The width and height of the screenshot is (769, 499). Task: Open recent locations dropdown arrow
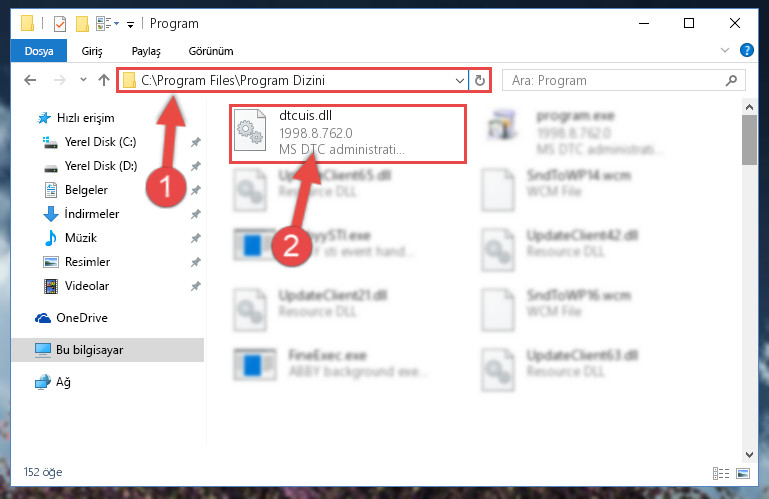coord(83,79)
